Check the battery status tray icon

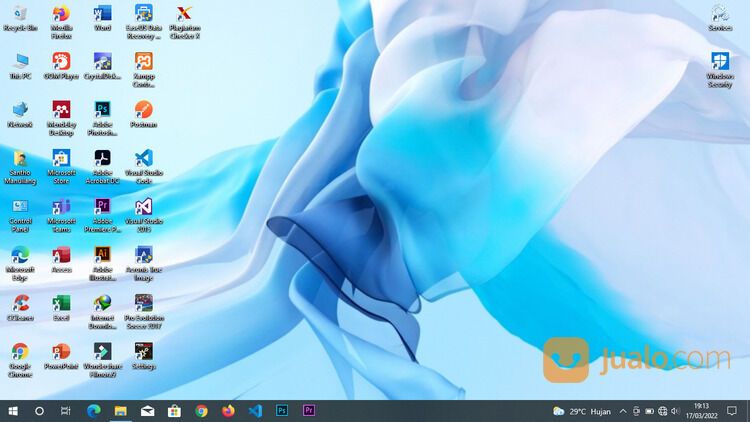[650, 411]
